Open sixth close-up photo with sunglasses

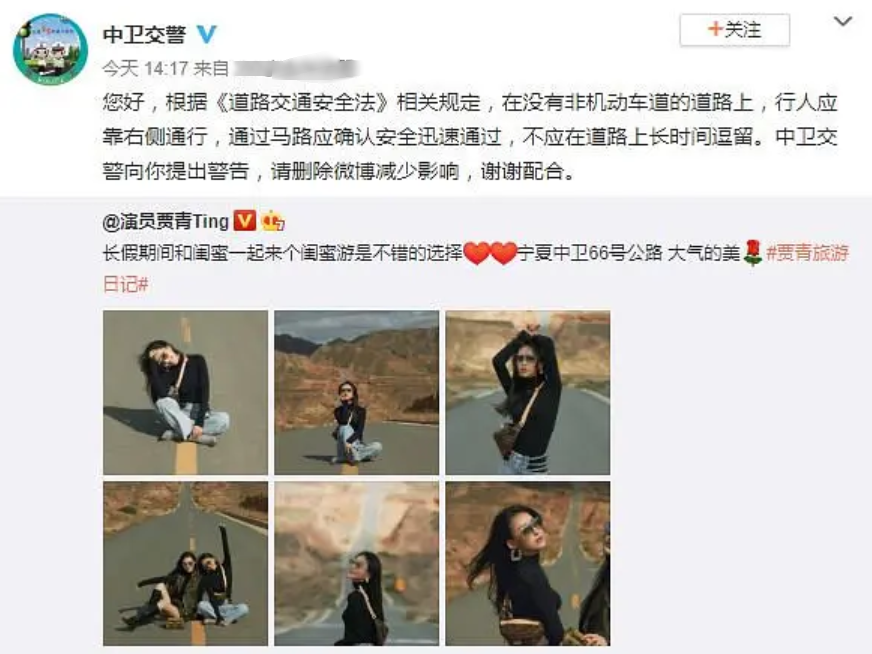point(528,563)
